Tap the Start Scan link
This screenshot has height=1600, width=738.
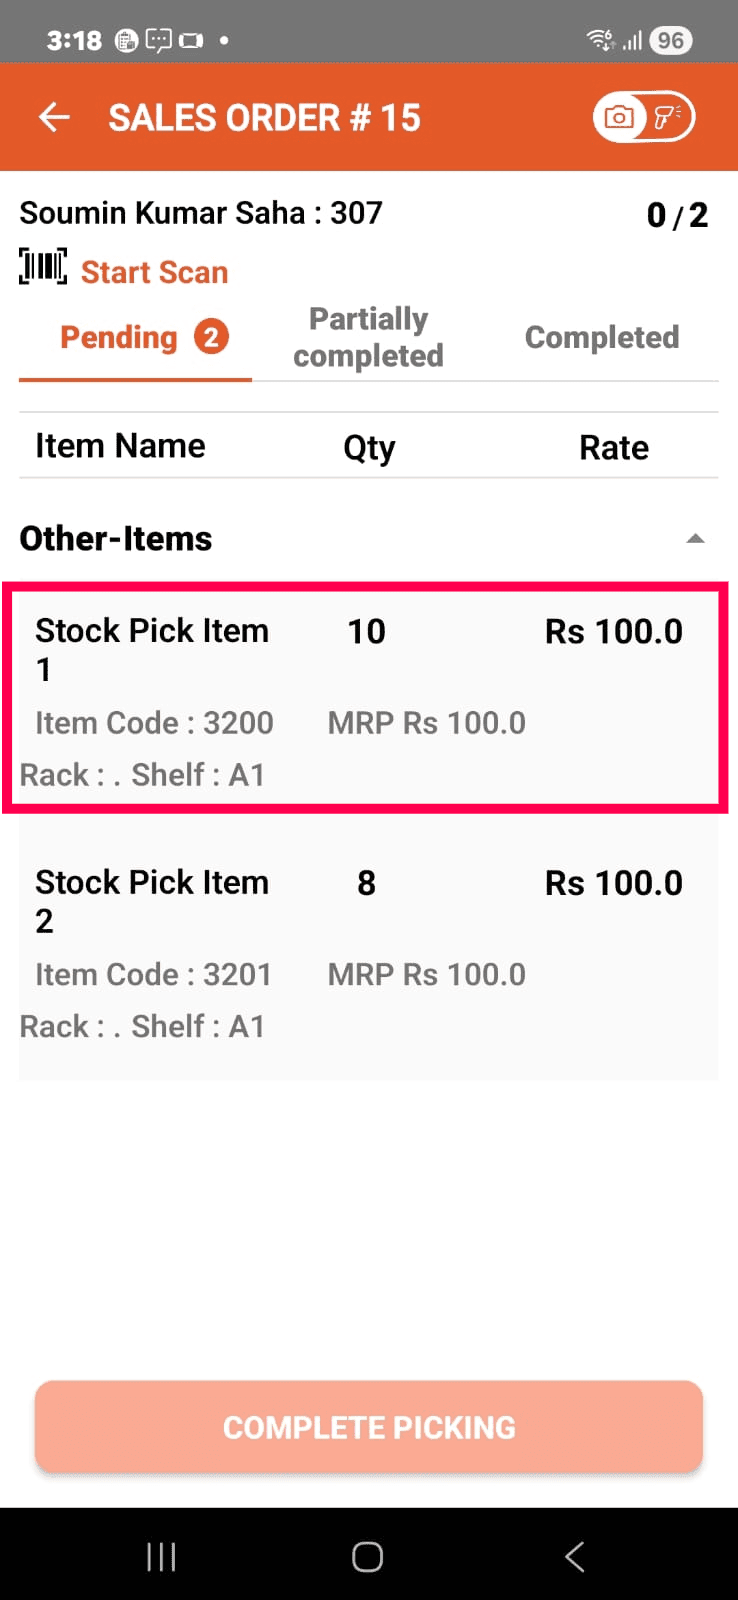(154, 272)
